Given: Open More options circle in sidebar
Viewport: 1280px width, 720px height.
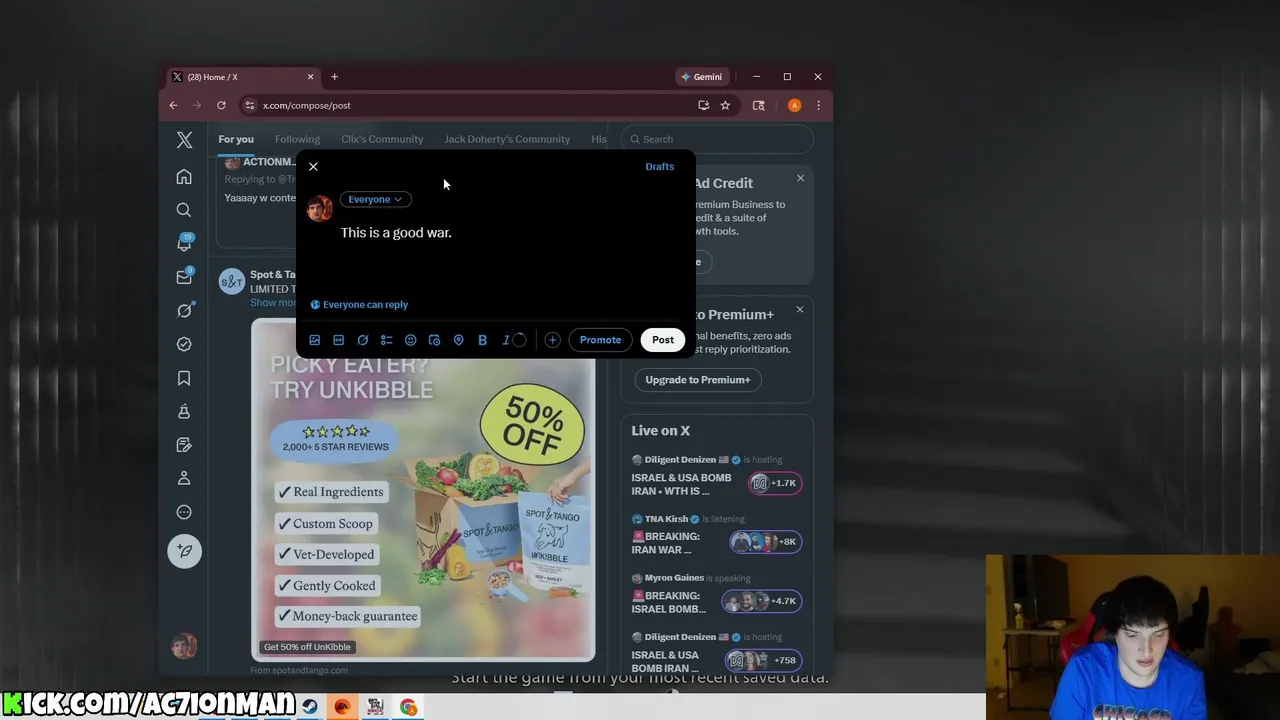Looking at the screenshot, I should pyautogui.click(x=184, y=512).
